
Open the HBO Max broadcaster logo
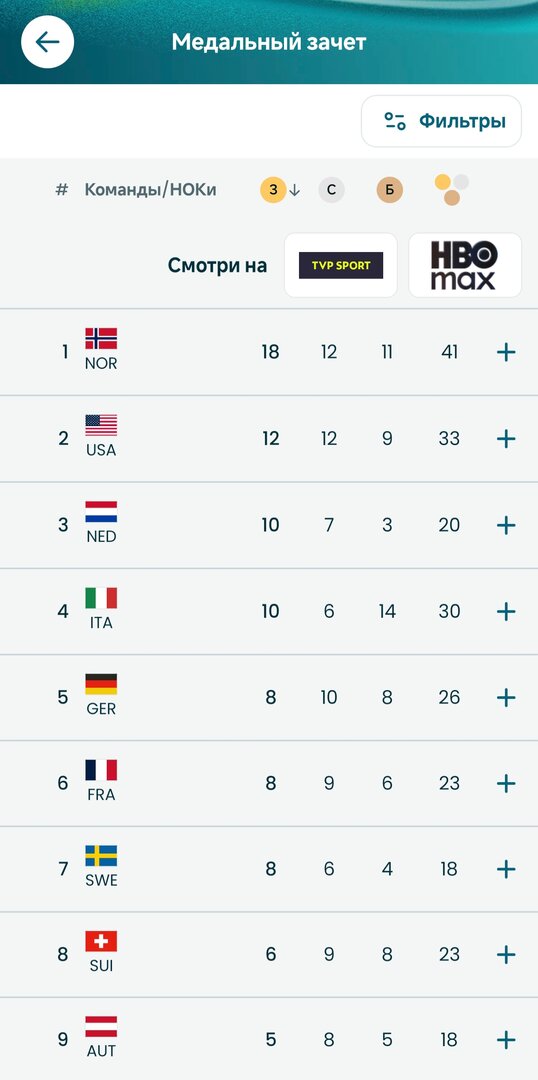click(x=465, y=265)
